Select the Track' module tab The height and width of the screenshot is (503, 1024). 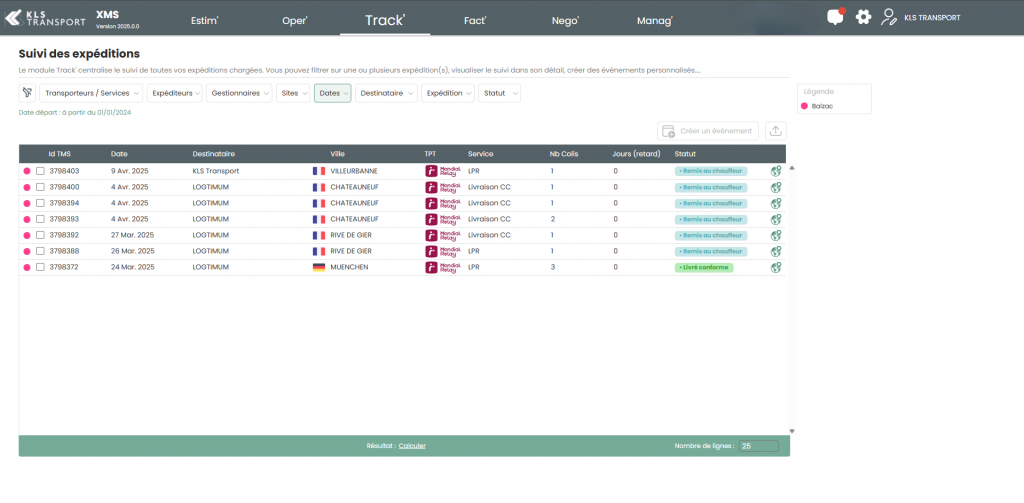click(x=385, y=20)
